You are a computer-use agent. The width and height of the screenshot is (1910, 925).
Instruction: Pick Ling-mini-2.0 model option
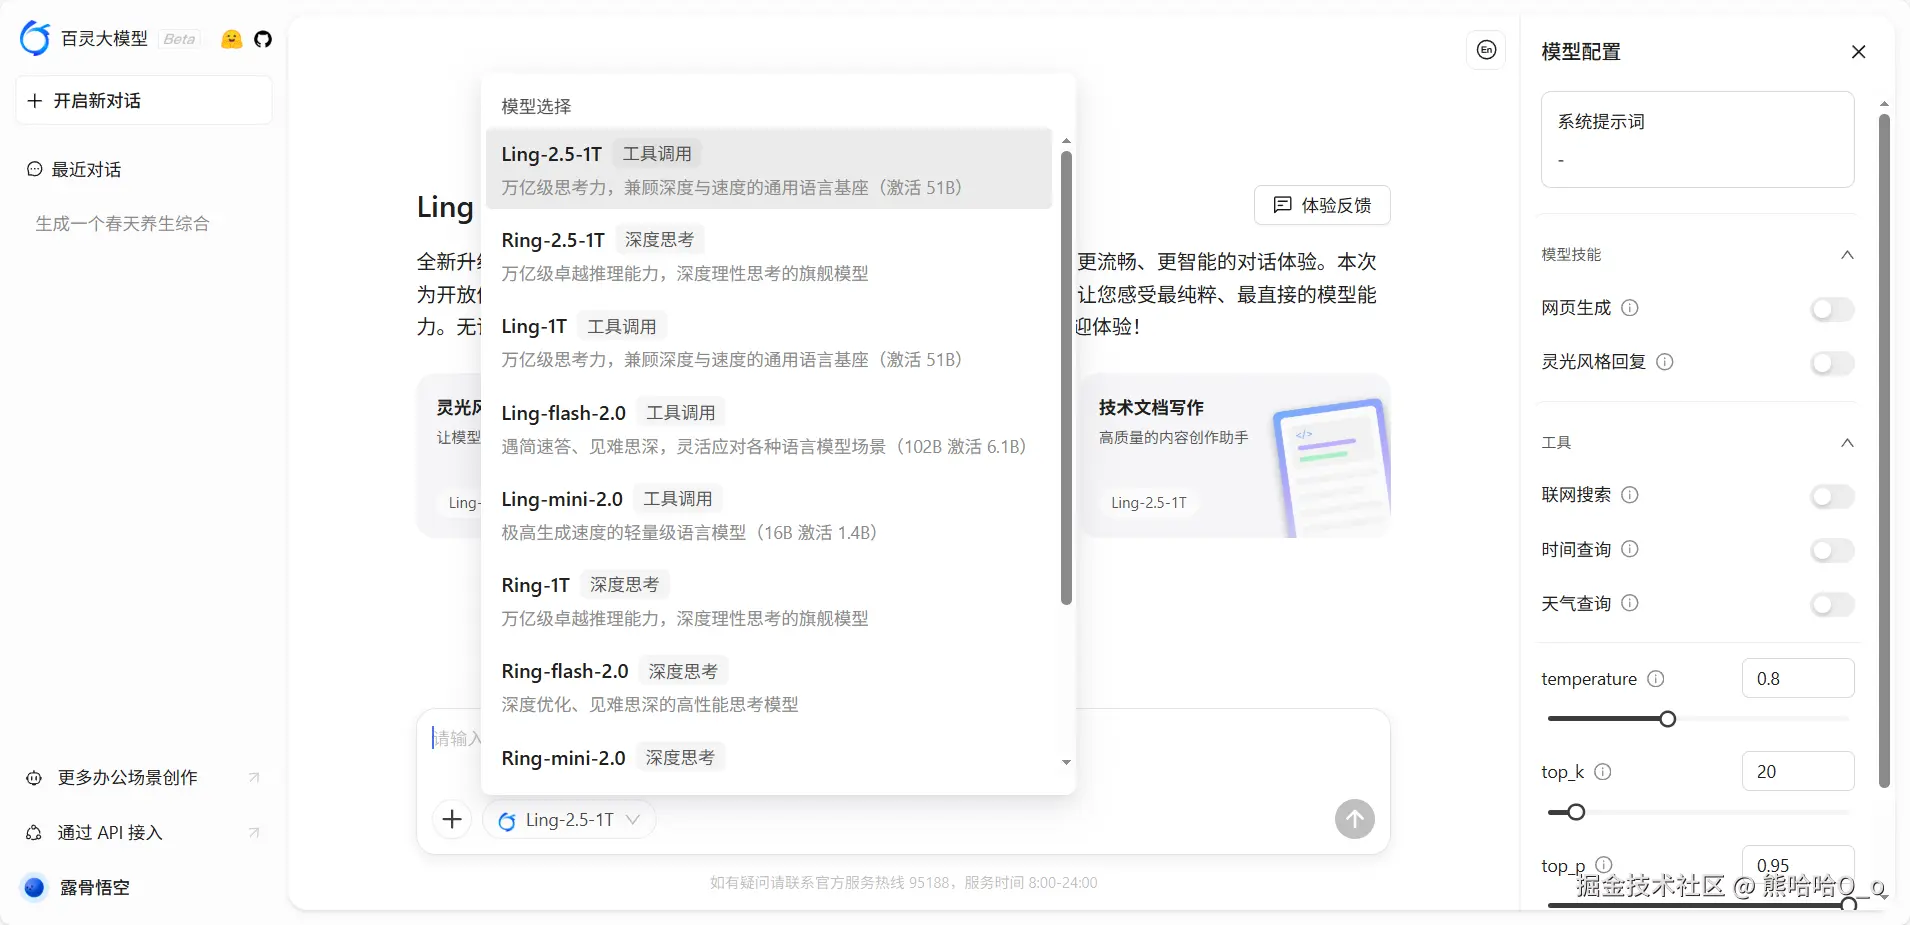click(768, 514)
